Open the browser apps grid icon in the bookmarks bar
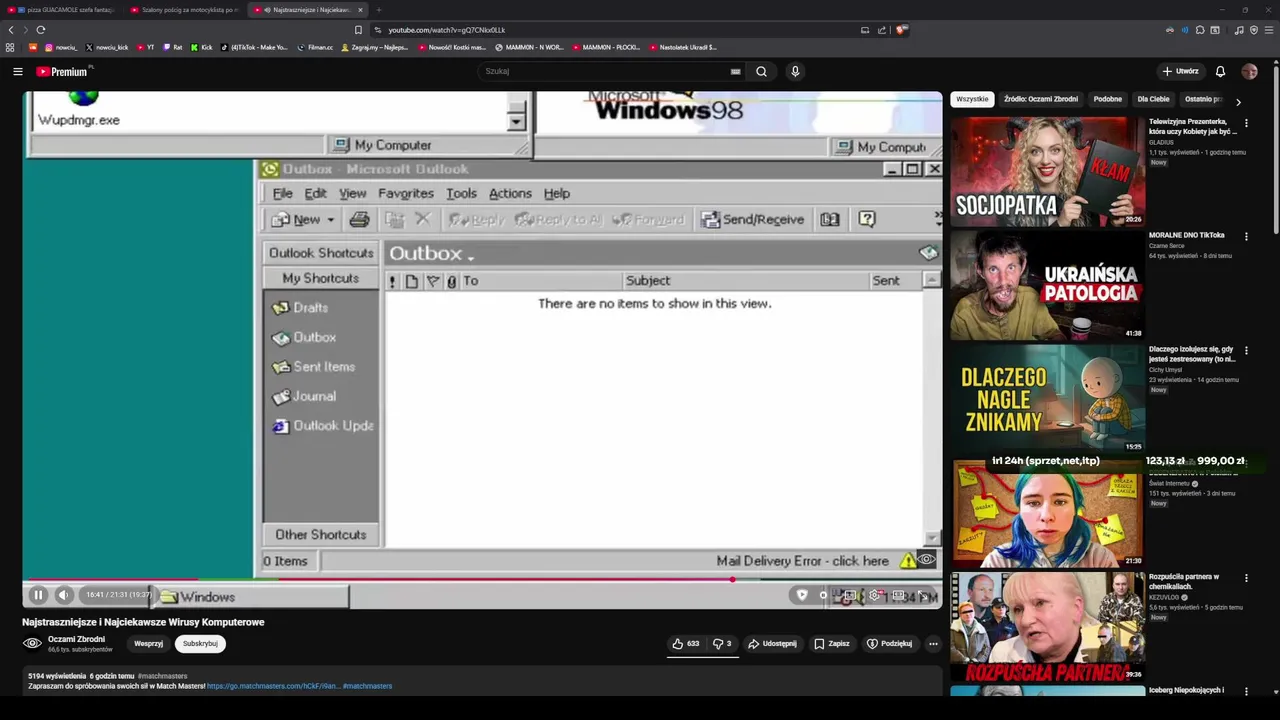The width and height of the screenshot is (1280, 720). [x=10, y=47]
